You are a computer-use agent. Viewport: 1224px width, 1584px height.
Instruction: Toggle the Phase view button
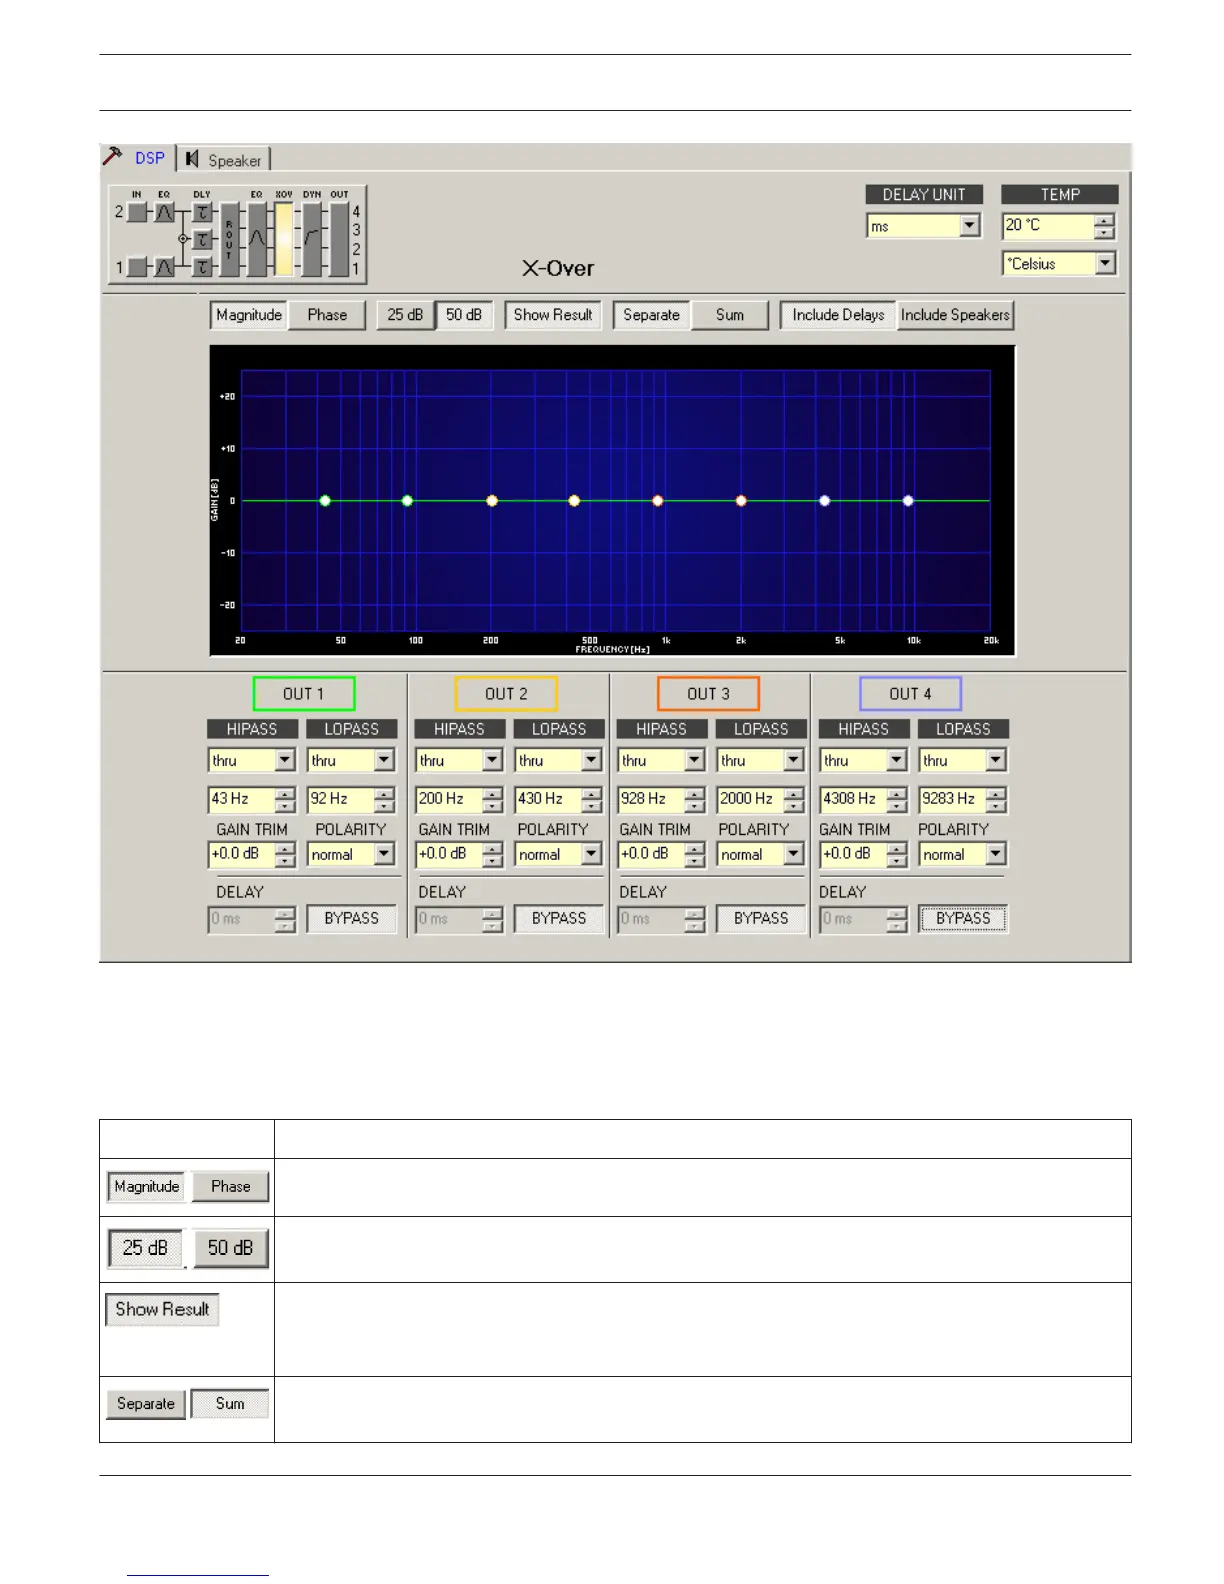click(327, 315)
